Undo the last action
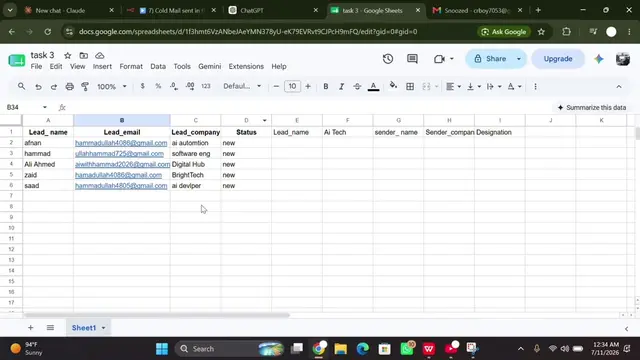 pos(38,87)
